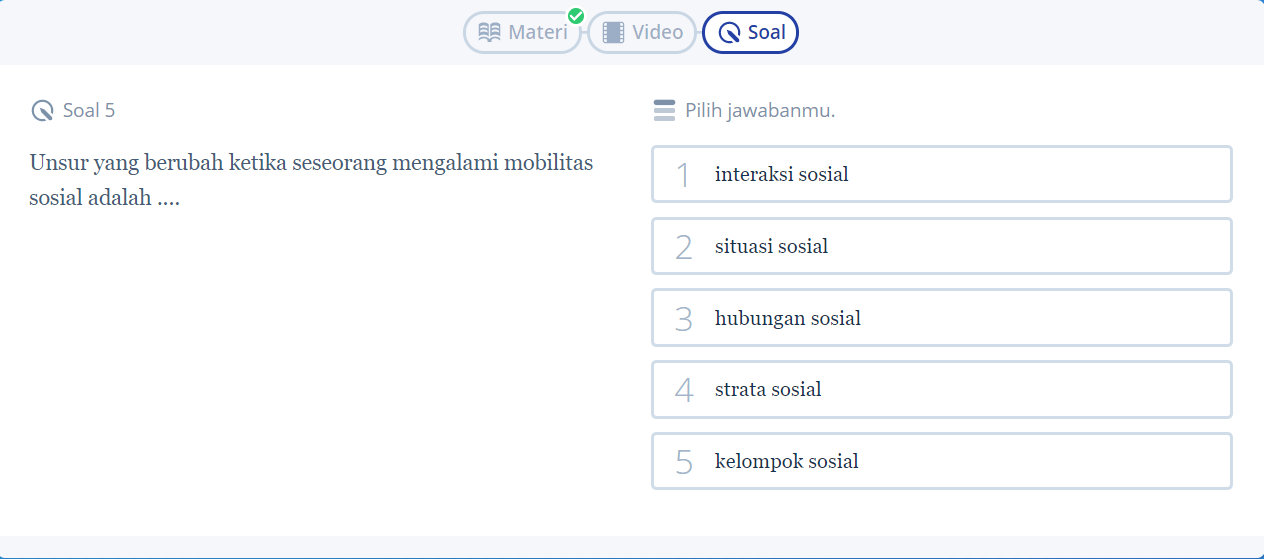Click the icon beside the Soal 5 heading
The height and width of the screenshot is (559, 1264).
click(42, 110)
